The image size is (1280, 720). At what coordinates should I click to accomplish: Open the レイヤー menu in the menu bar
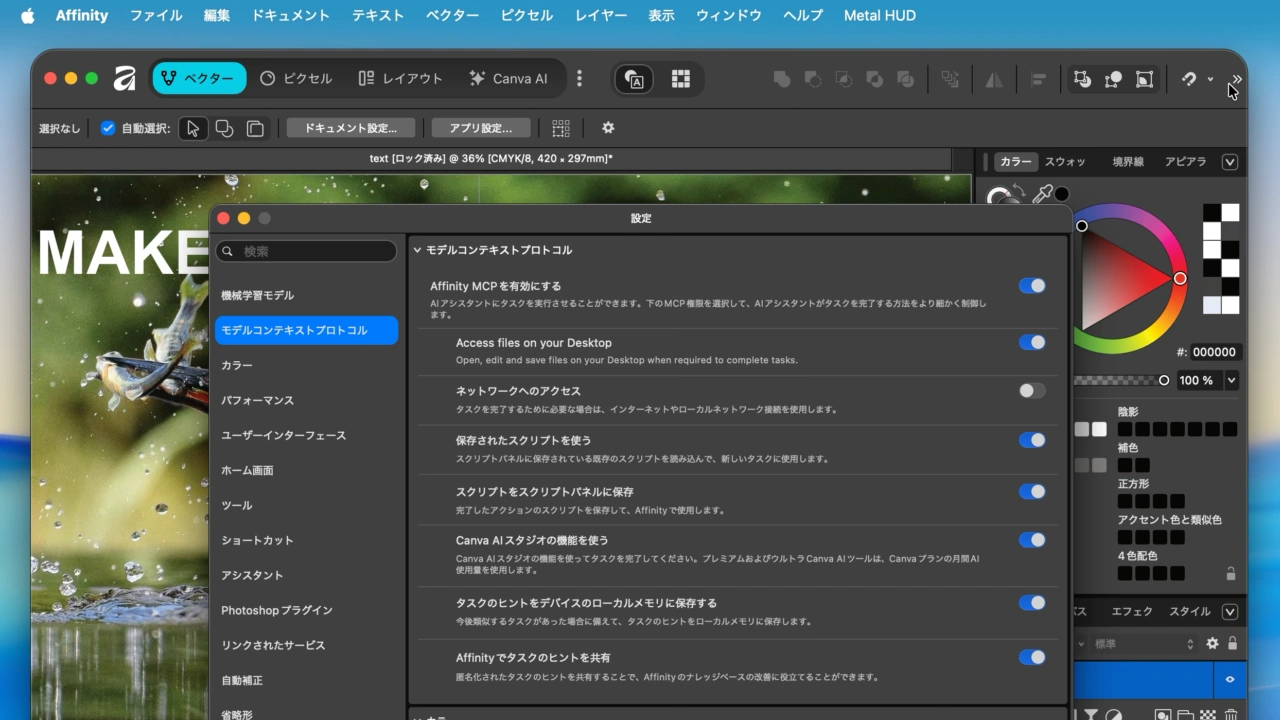pyautogui.click(x=601, y=16)
